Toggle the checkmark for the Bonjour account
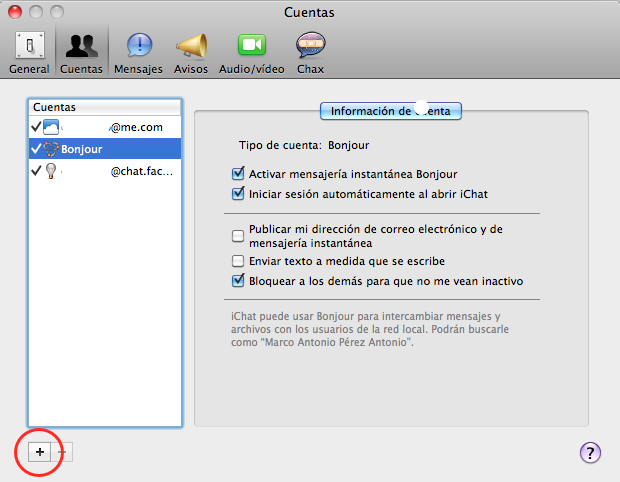This screenshot has width=620, height=482. tap(36, 149)
